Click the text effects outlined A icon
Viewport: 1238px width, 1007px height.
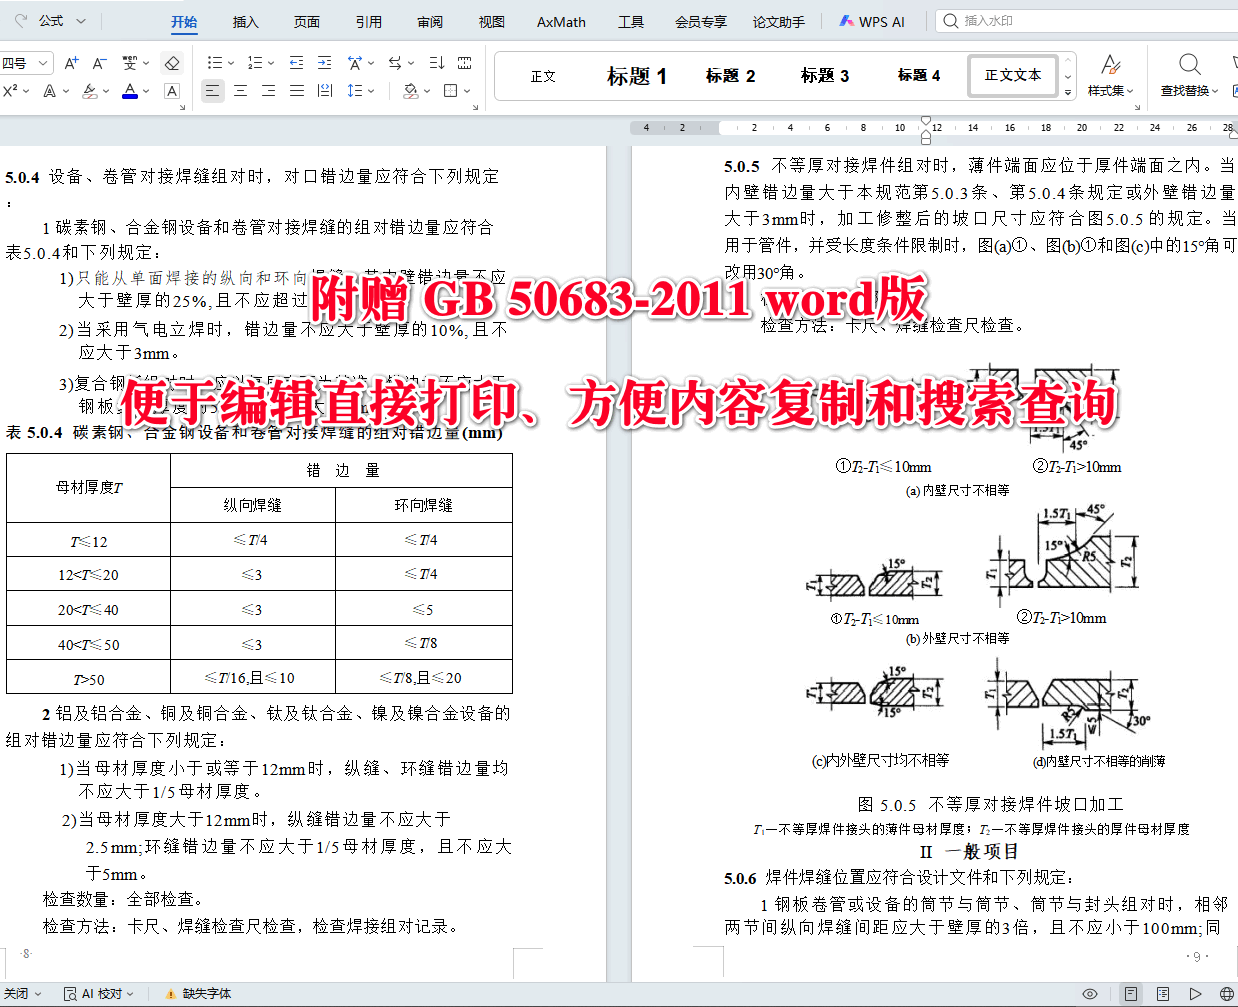click(49, 91)
